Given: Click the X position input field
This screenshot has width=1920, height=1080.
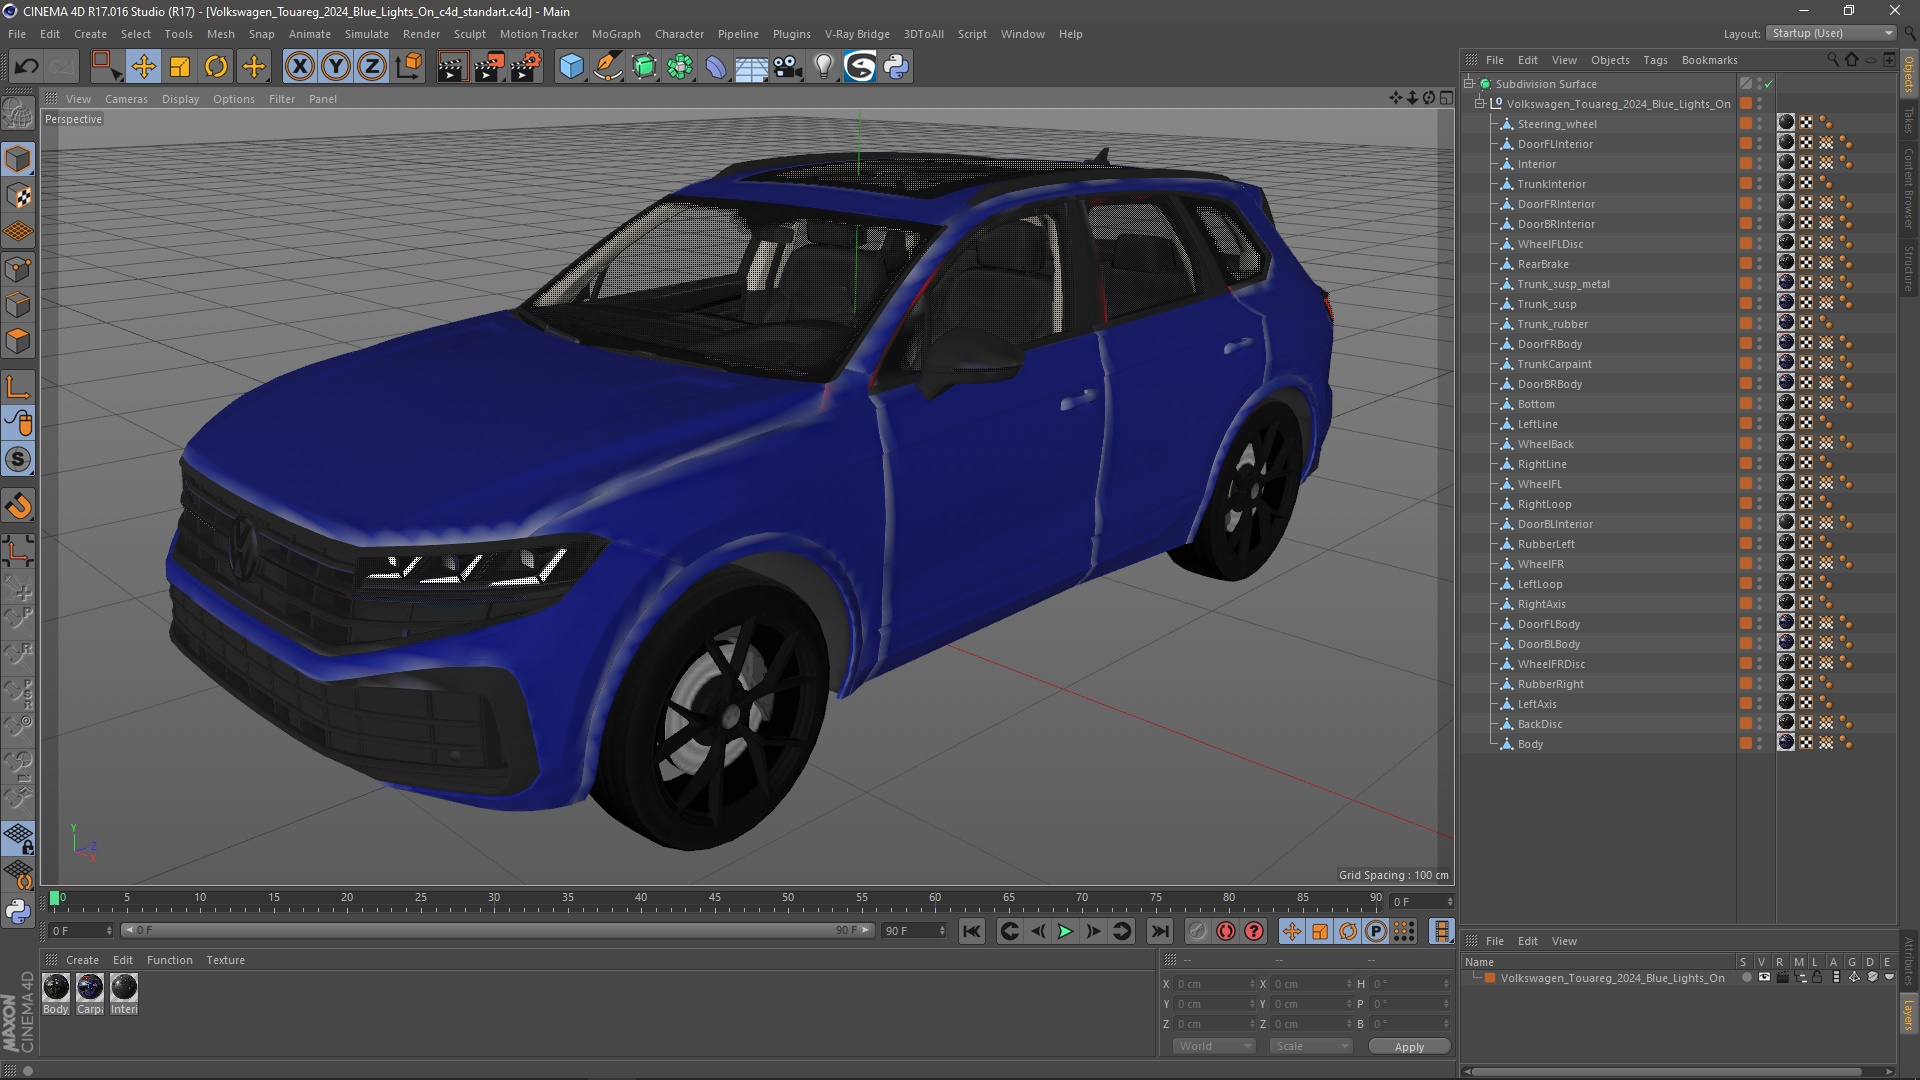Looking at the screenshot, I should [x=1213, y=984].
